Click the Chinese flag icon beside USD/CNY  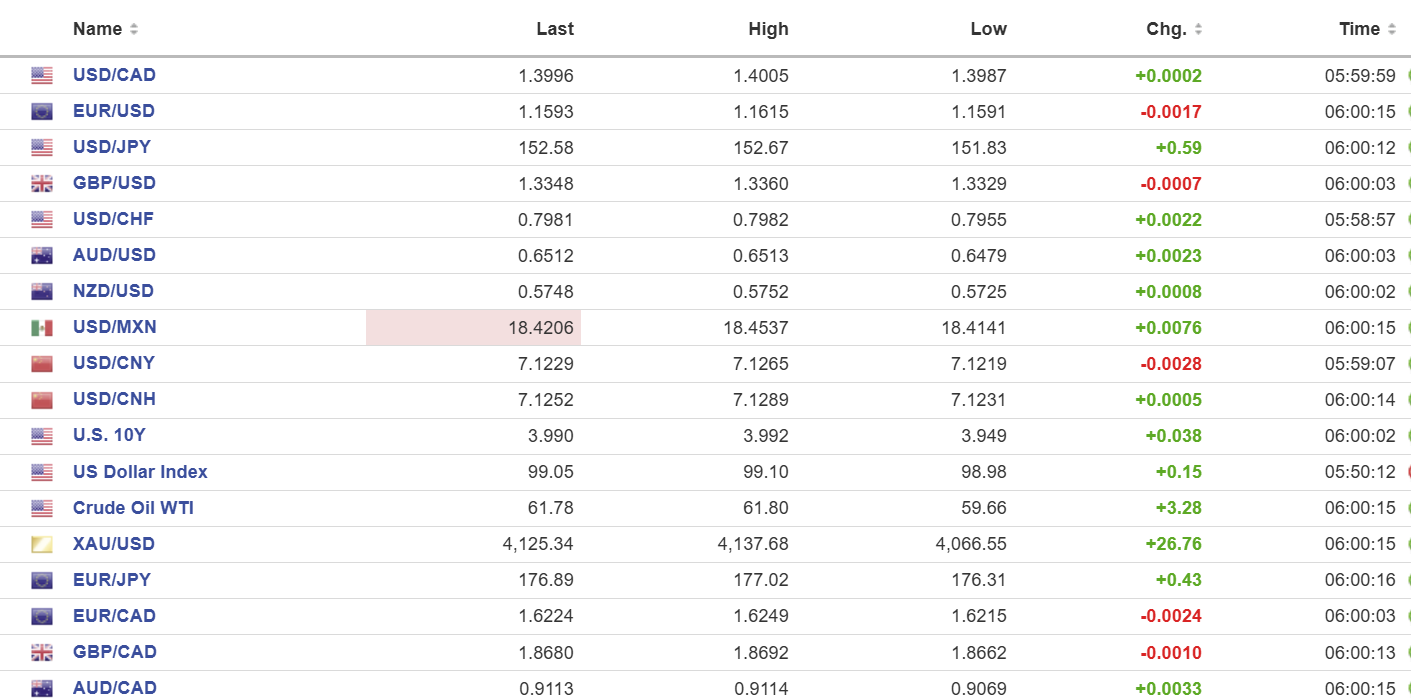(x=41, y=363)
